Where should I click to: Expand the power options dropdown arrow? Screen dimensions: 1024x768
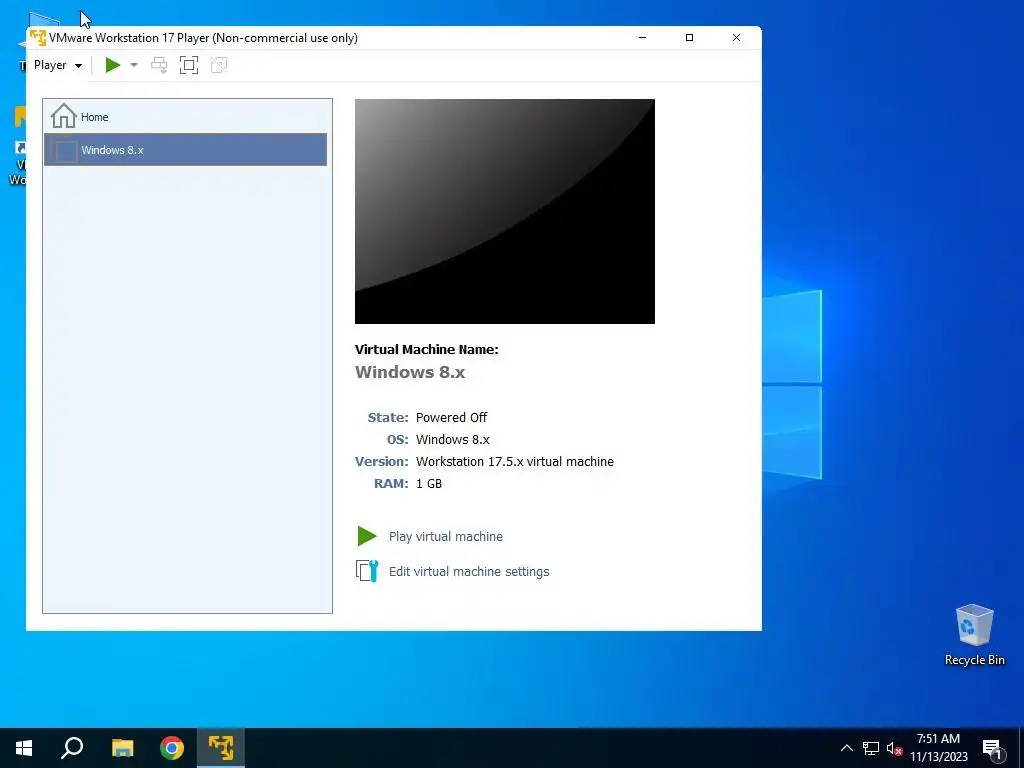(134, 65)
